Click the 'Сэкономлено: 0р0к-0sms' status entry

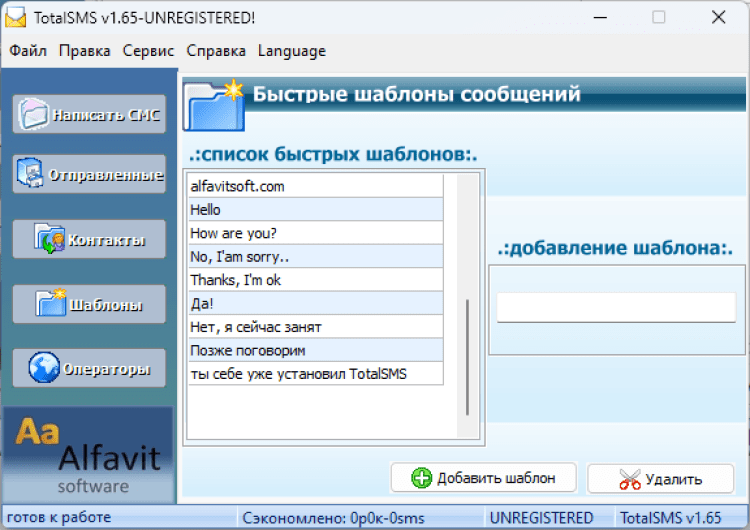coord(333,518)
